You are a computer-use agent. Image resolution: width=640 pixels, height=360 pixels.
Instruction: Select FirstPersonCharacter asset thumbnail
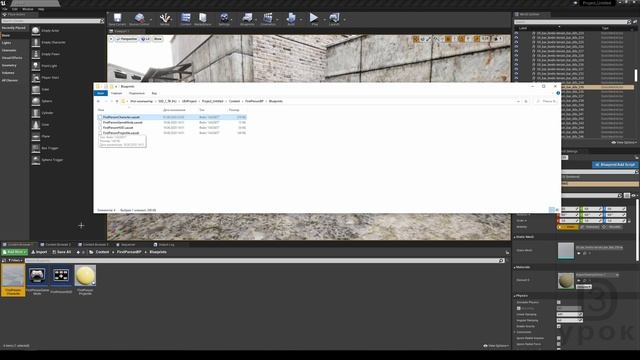pos(13,280)
